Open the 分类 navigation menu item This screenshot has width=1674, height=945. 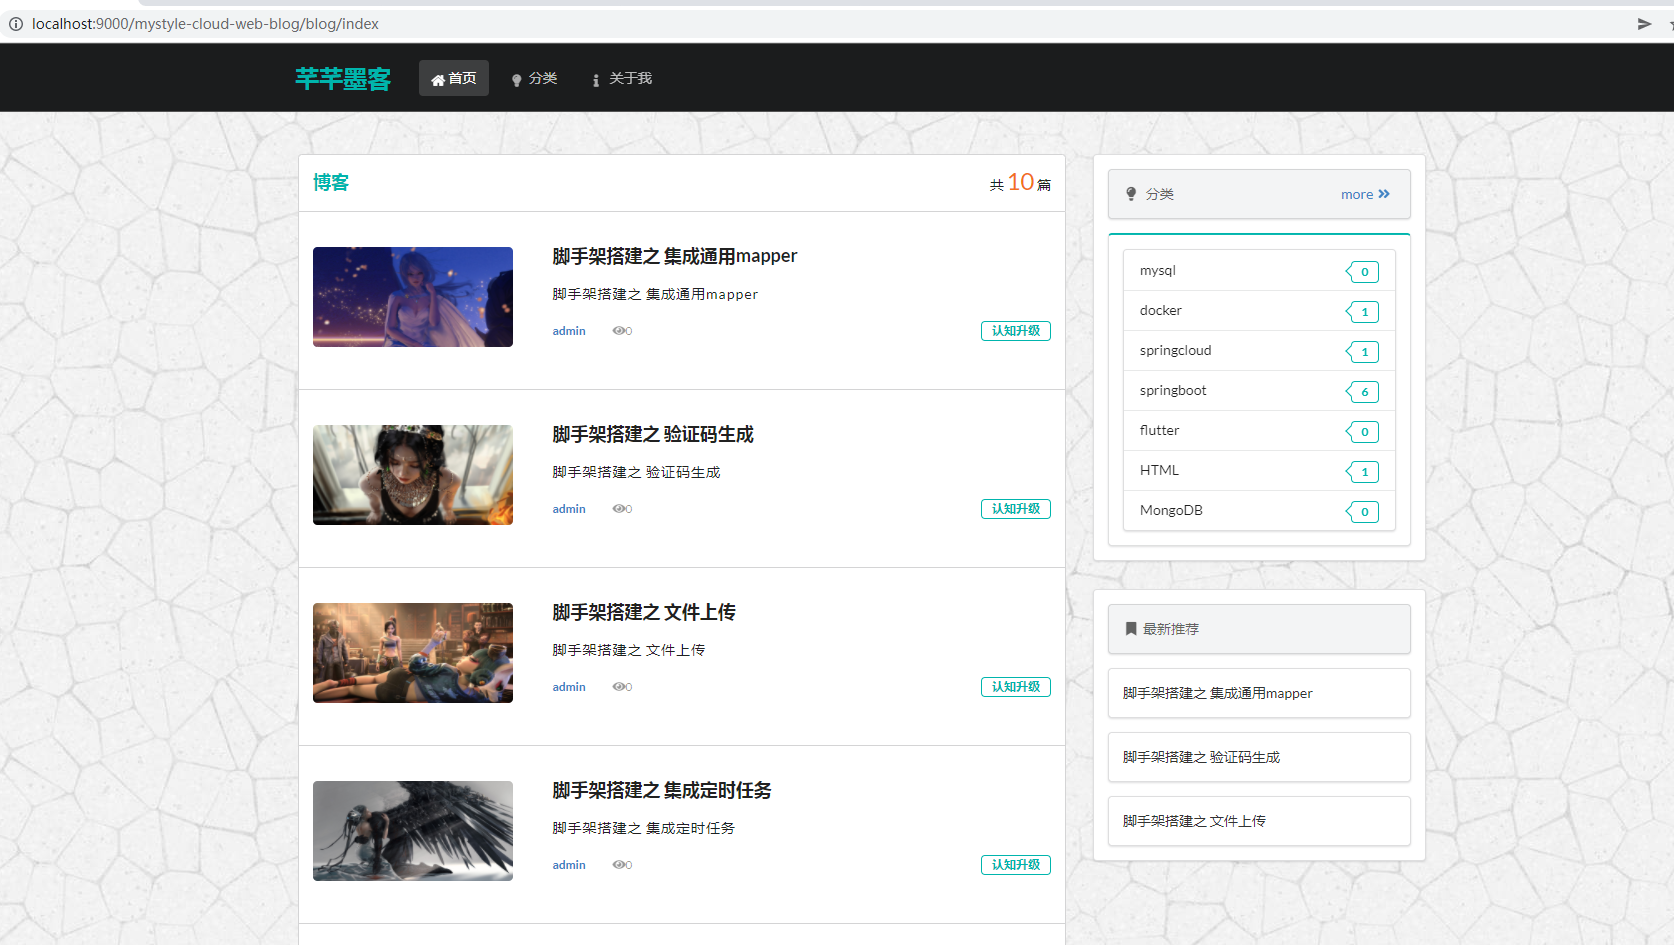coord(535,79)
